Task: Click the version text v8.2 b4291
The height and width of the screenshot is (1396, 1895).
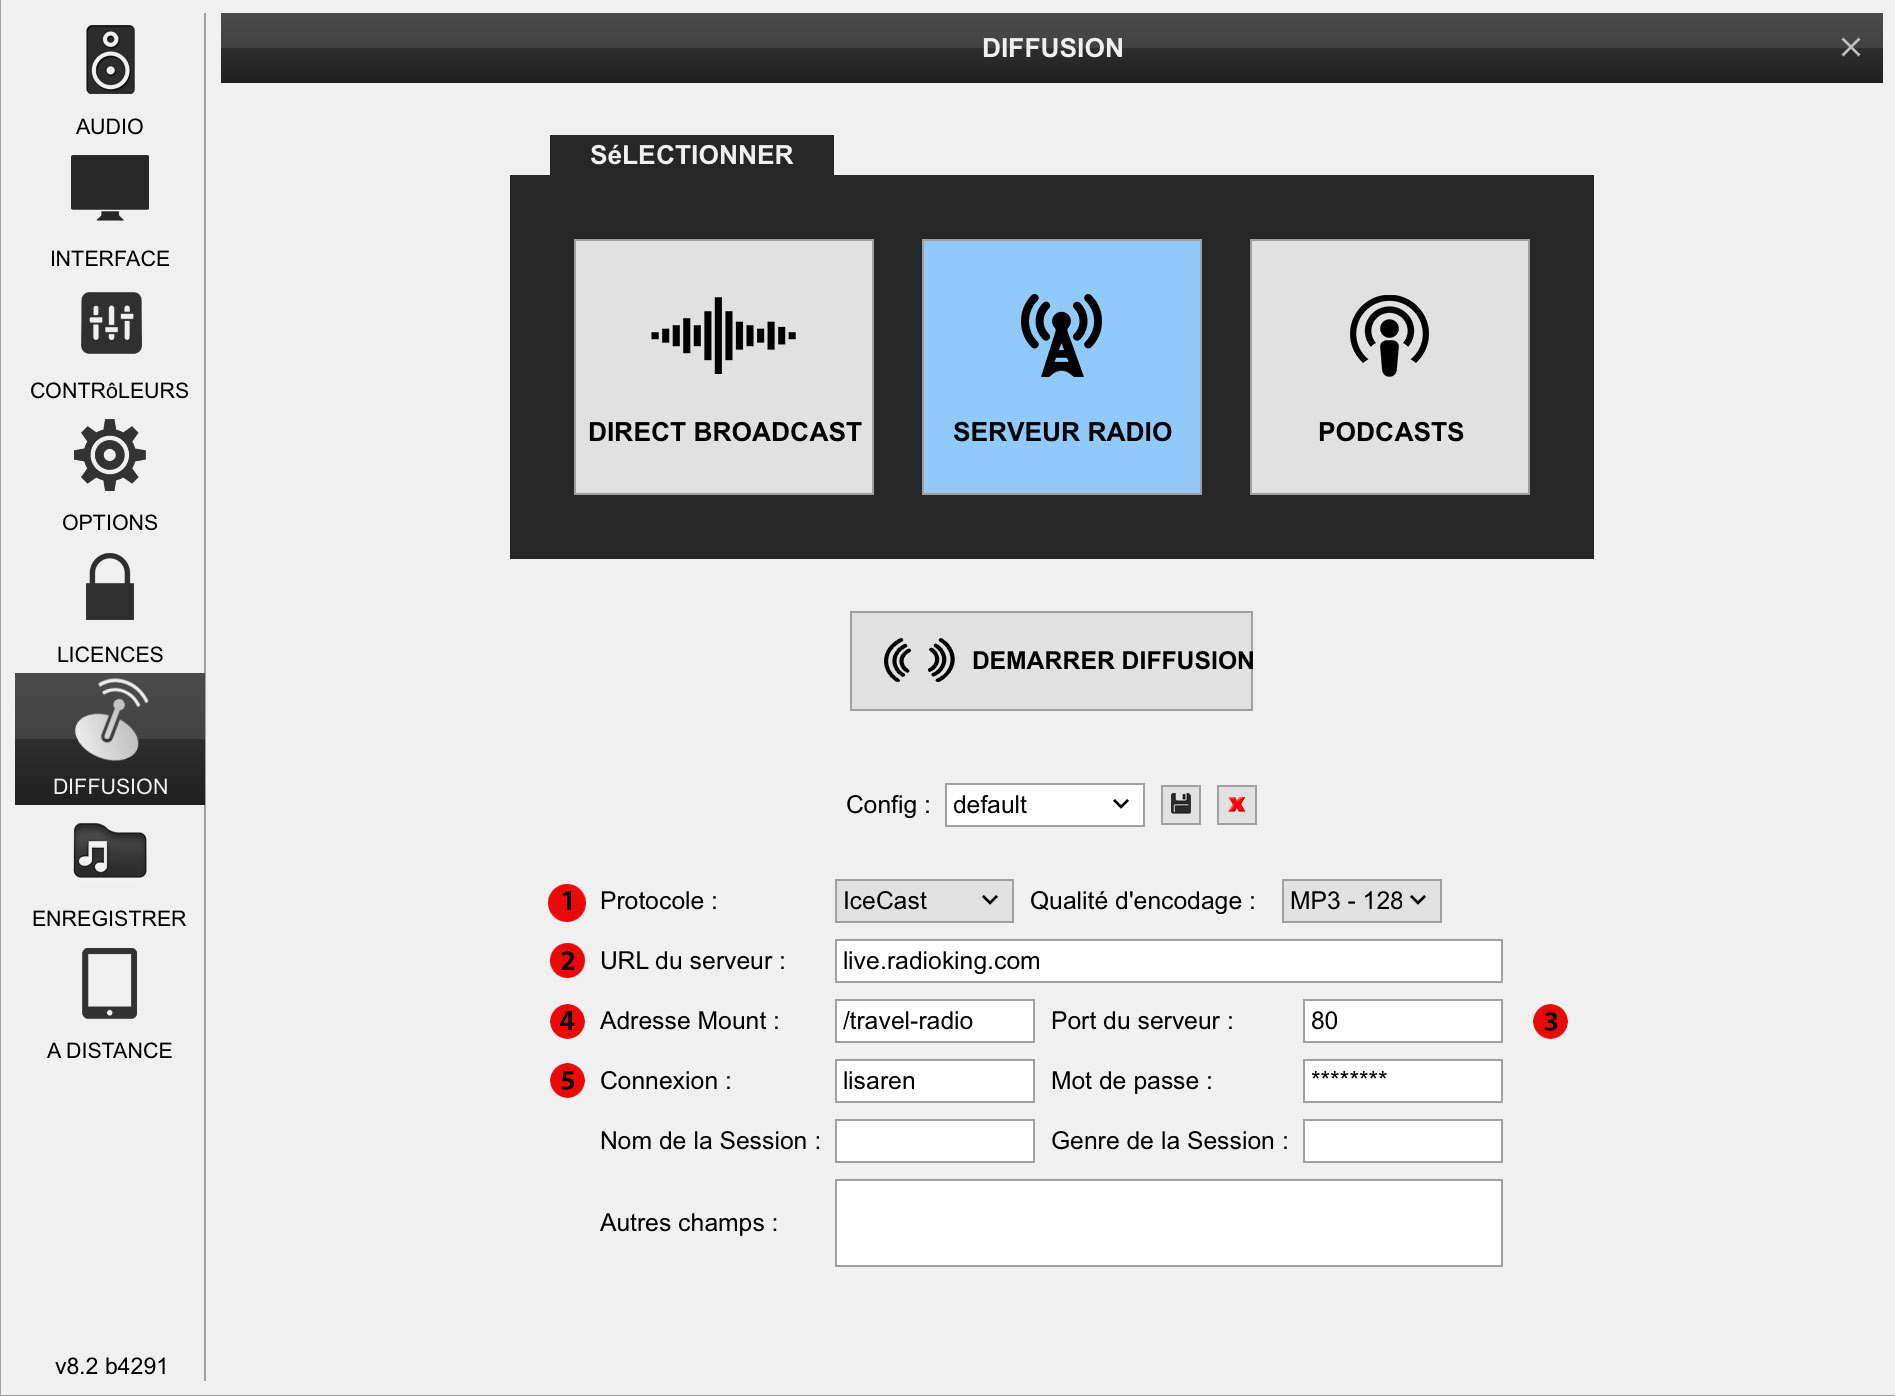Action: click(111, 1366)
